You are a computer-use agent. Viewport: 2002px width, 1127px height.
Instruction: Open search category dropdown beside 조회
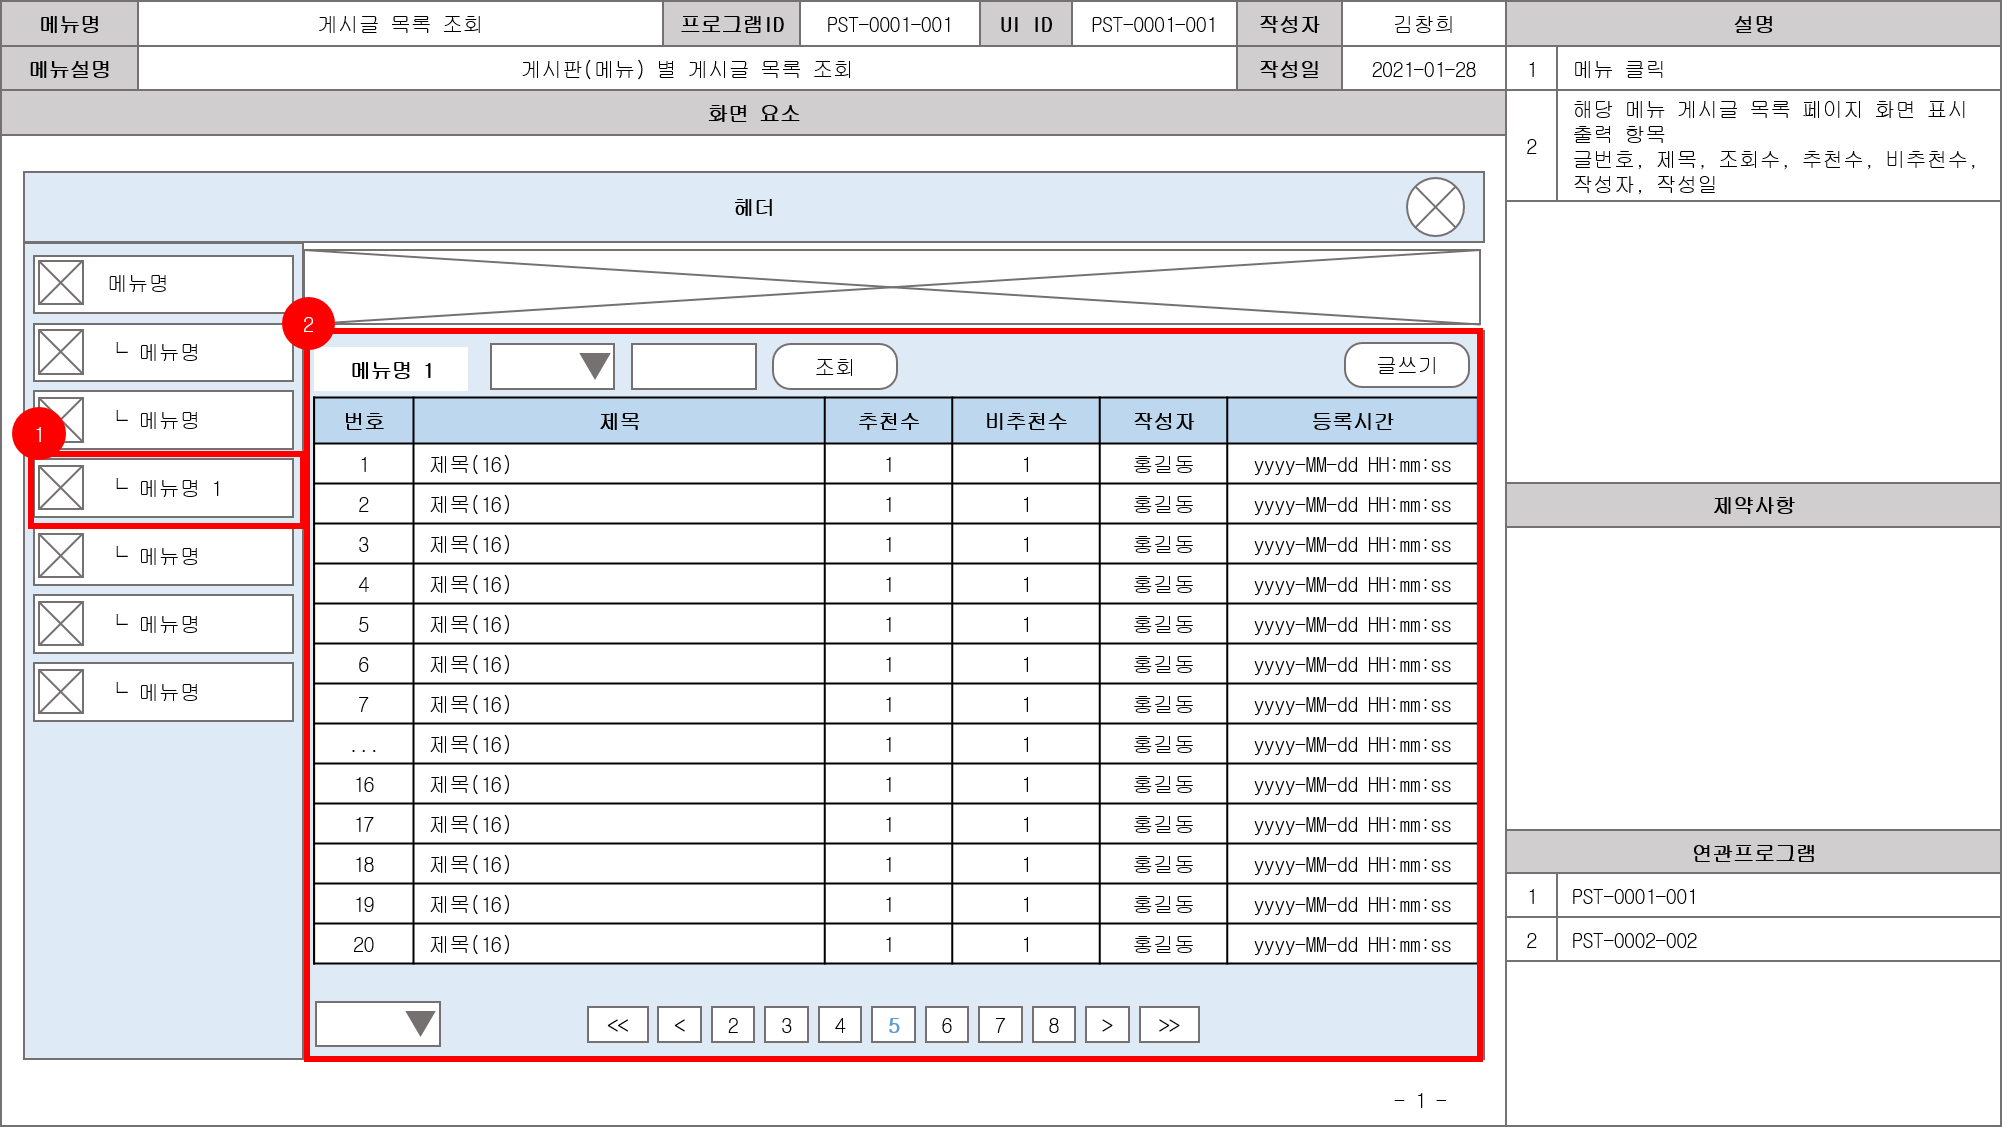pos(552,366)
